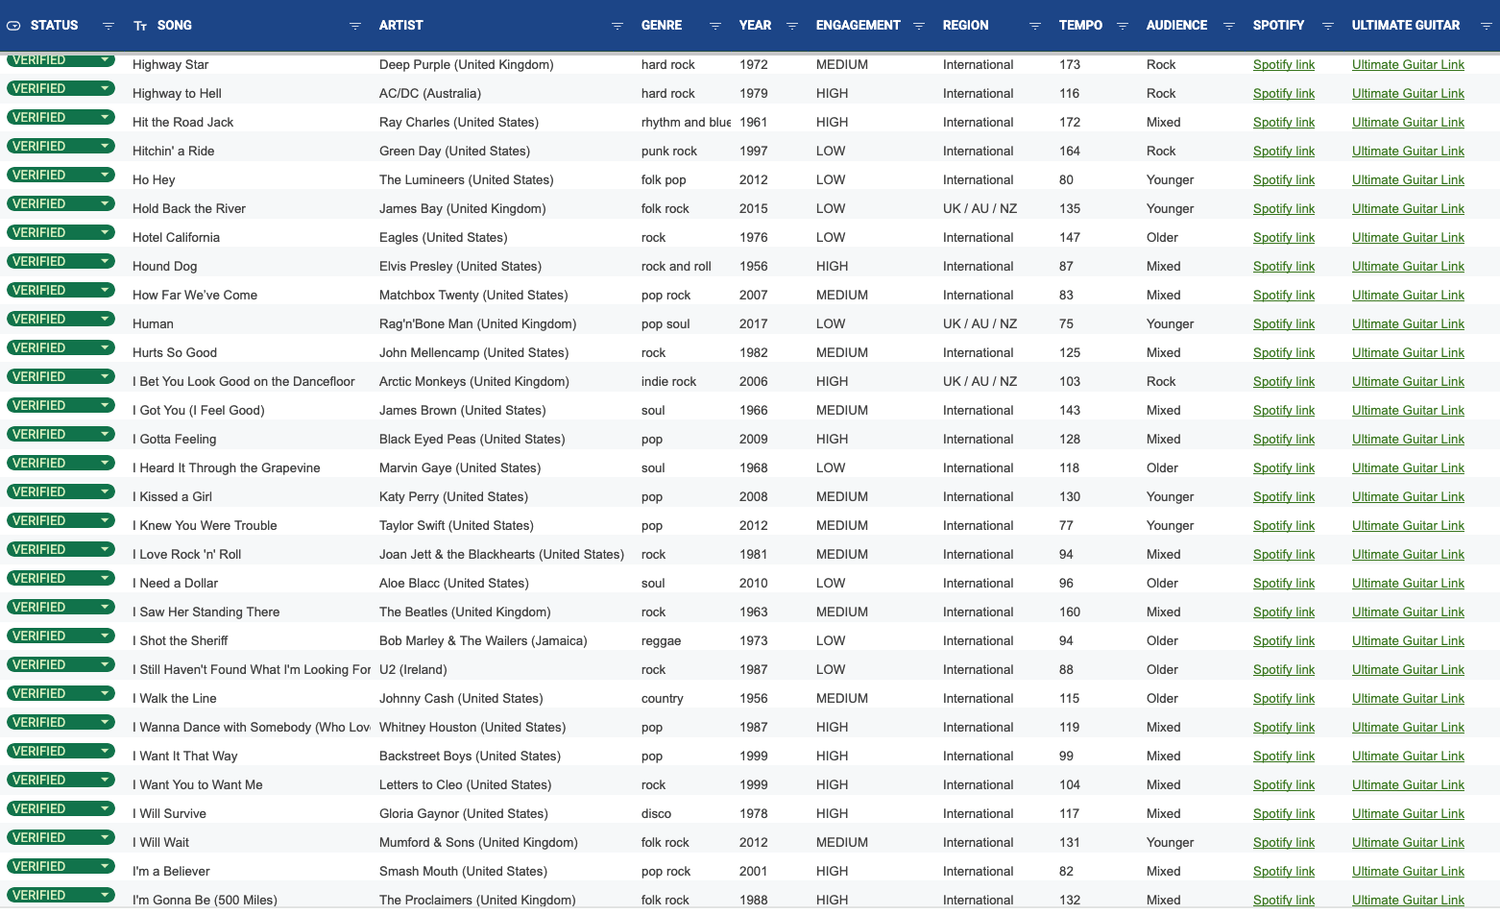Click the TEMPO column header label
This screenshot has height=910, width=1500.
click(x=1081, y=26)
